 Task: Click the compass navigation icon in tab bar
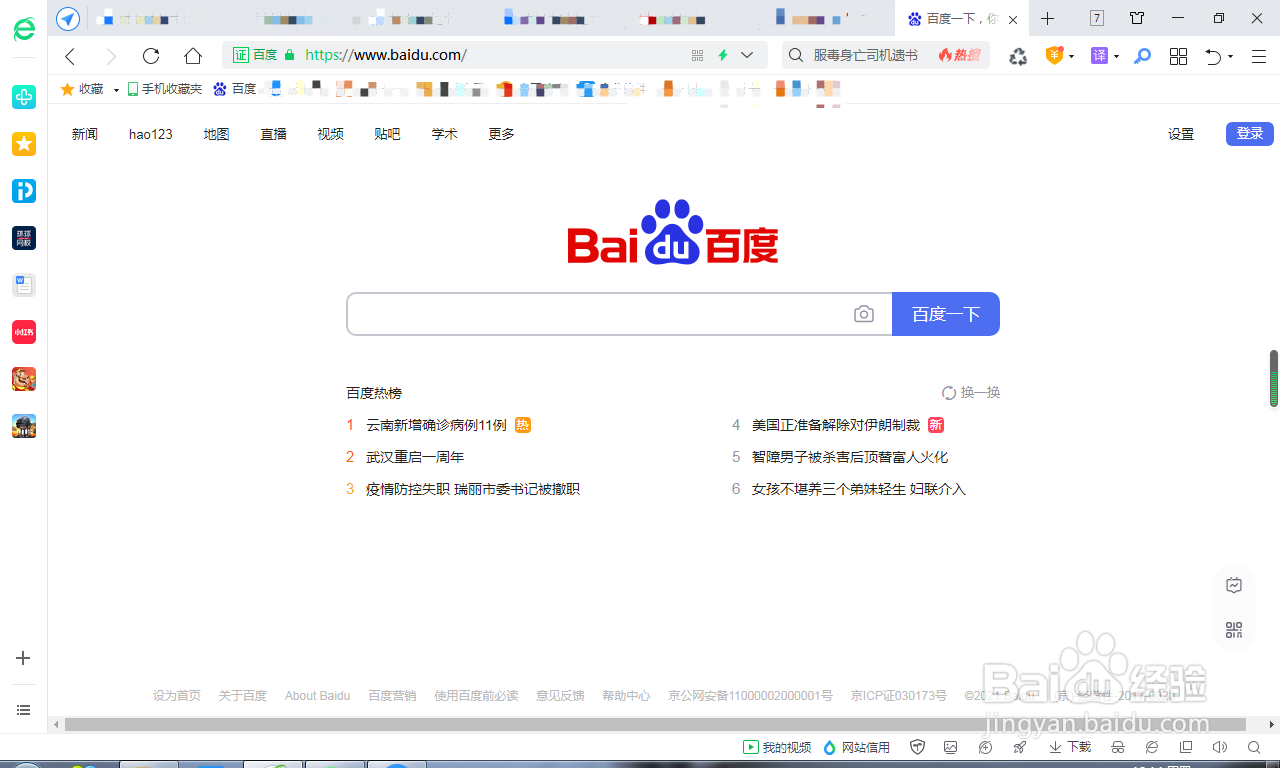(68, 19)
